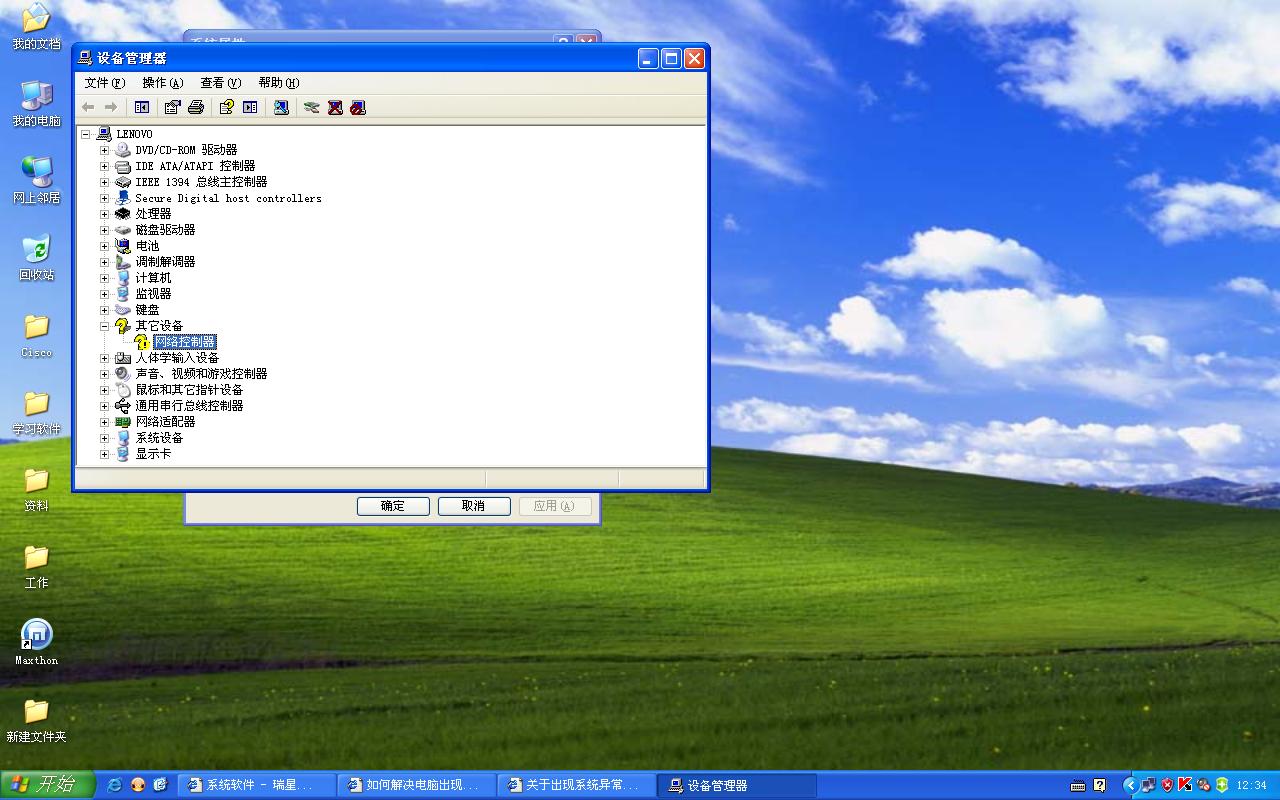Expand the DVD/CD-ROM 驱动器 node
This screenshot has width=1280, height=800.
[104, 150]
